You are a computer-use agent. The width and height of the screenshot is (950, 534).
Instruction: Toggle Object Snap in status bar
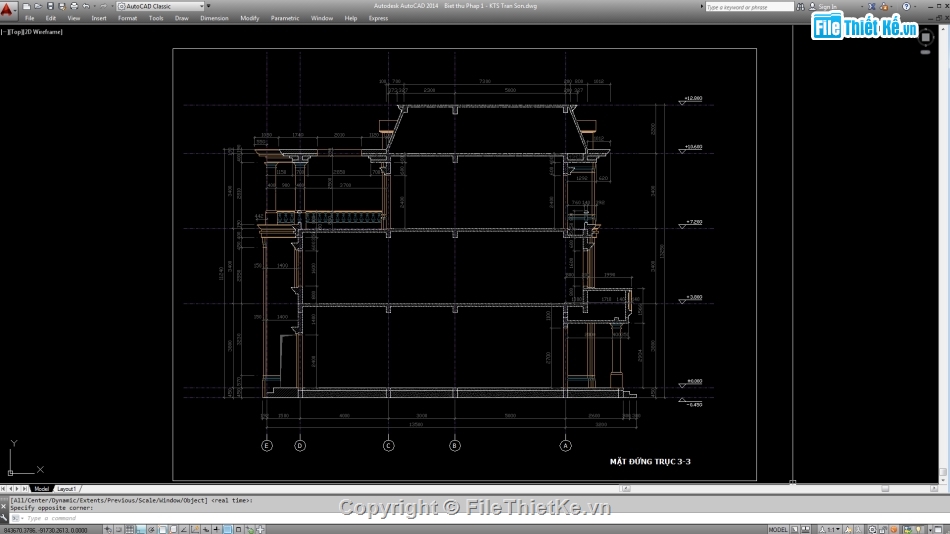pyautogui.click(x=162, y=530)
